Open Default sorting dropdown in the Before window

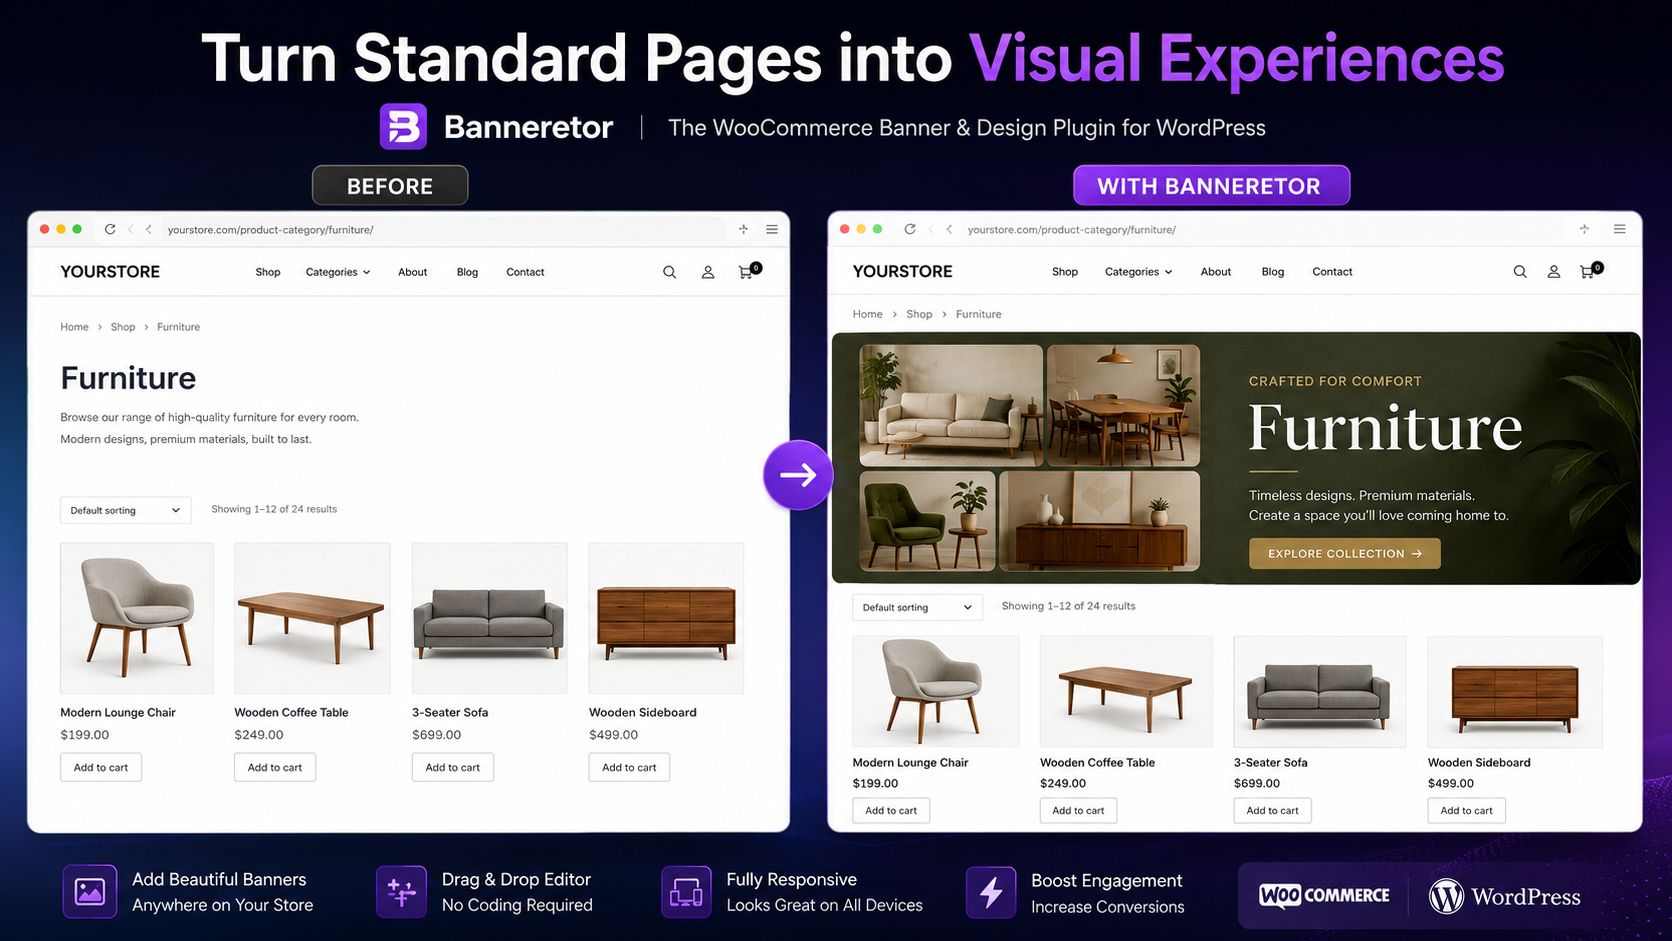pyautogui.click(x=125, y=510)
